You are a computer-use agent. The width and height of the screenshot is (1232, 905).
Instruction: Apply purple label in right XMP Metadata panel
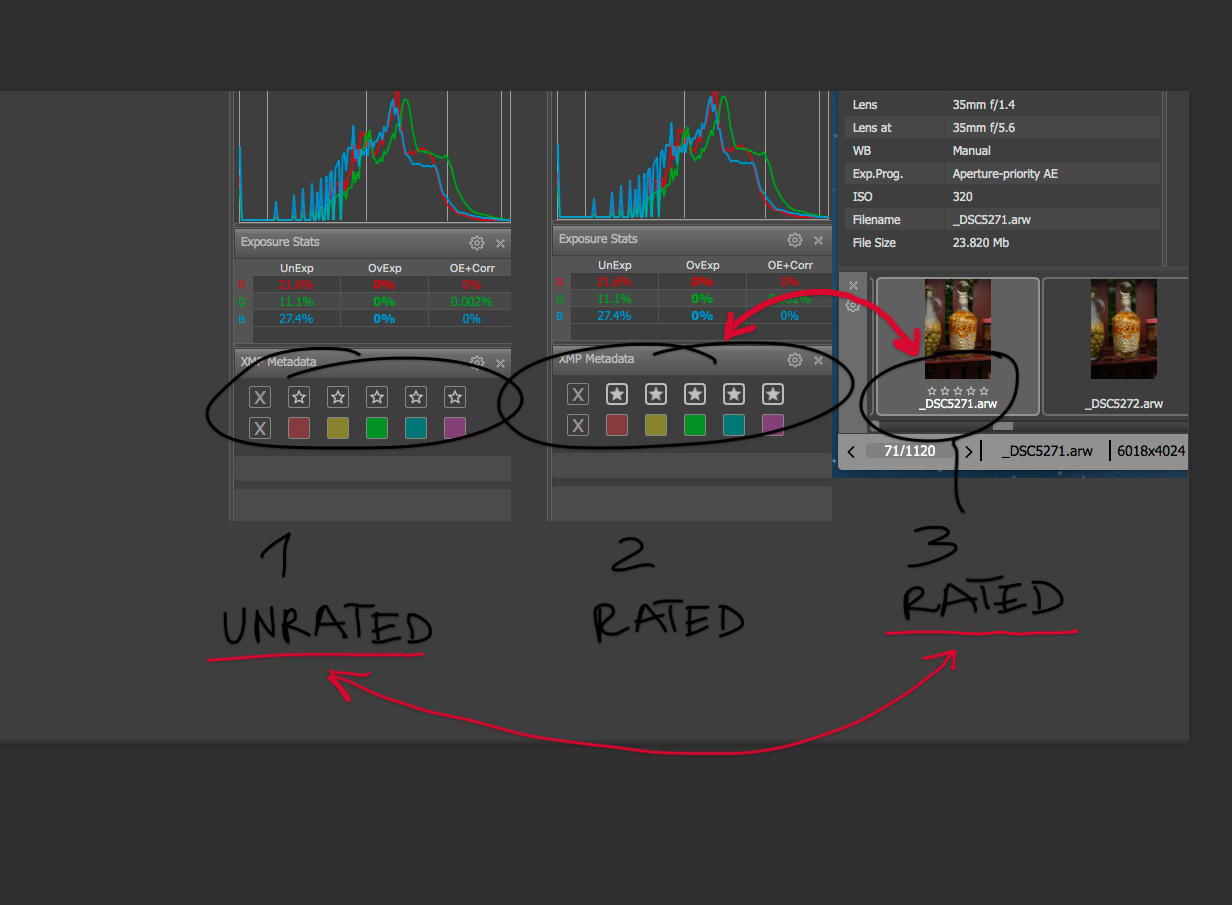pyautogui.click(x=772, y=425)
